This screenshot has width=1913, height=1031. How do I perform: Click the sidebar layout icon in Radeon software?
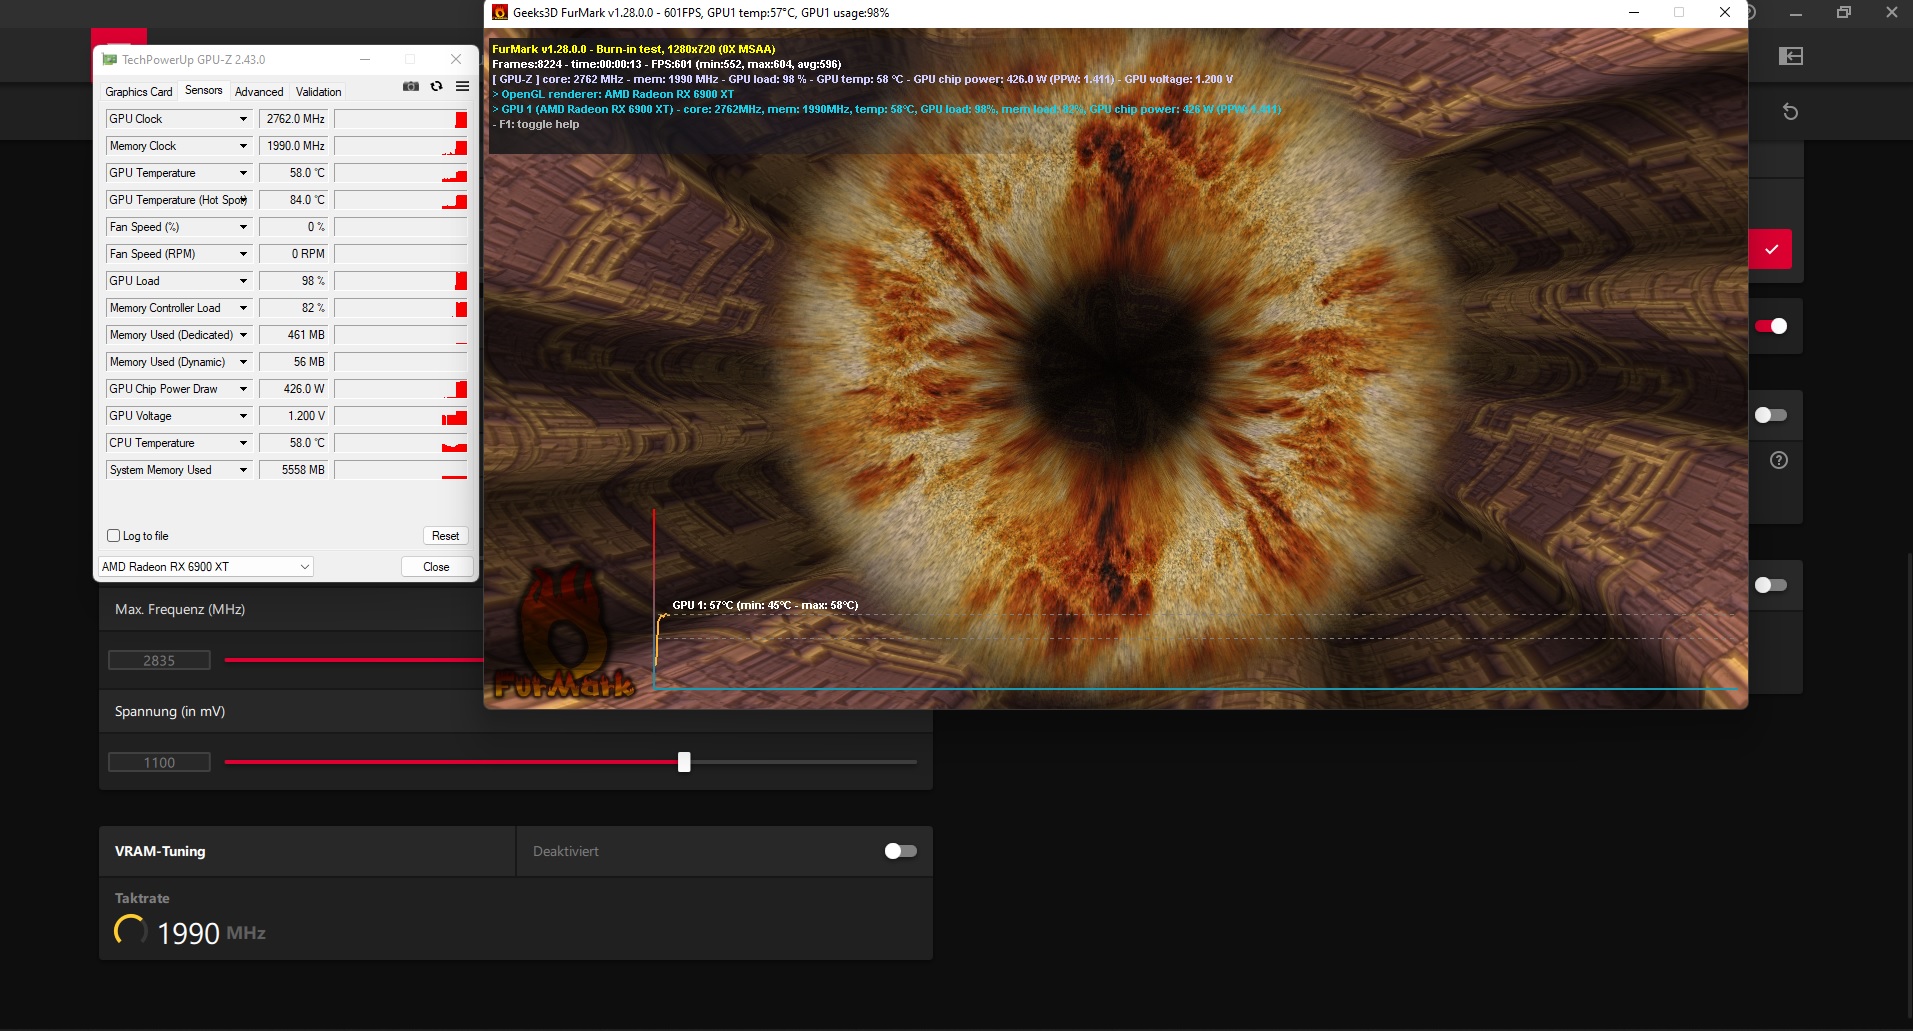pos(1791,56)
